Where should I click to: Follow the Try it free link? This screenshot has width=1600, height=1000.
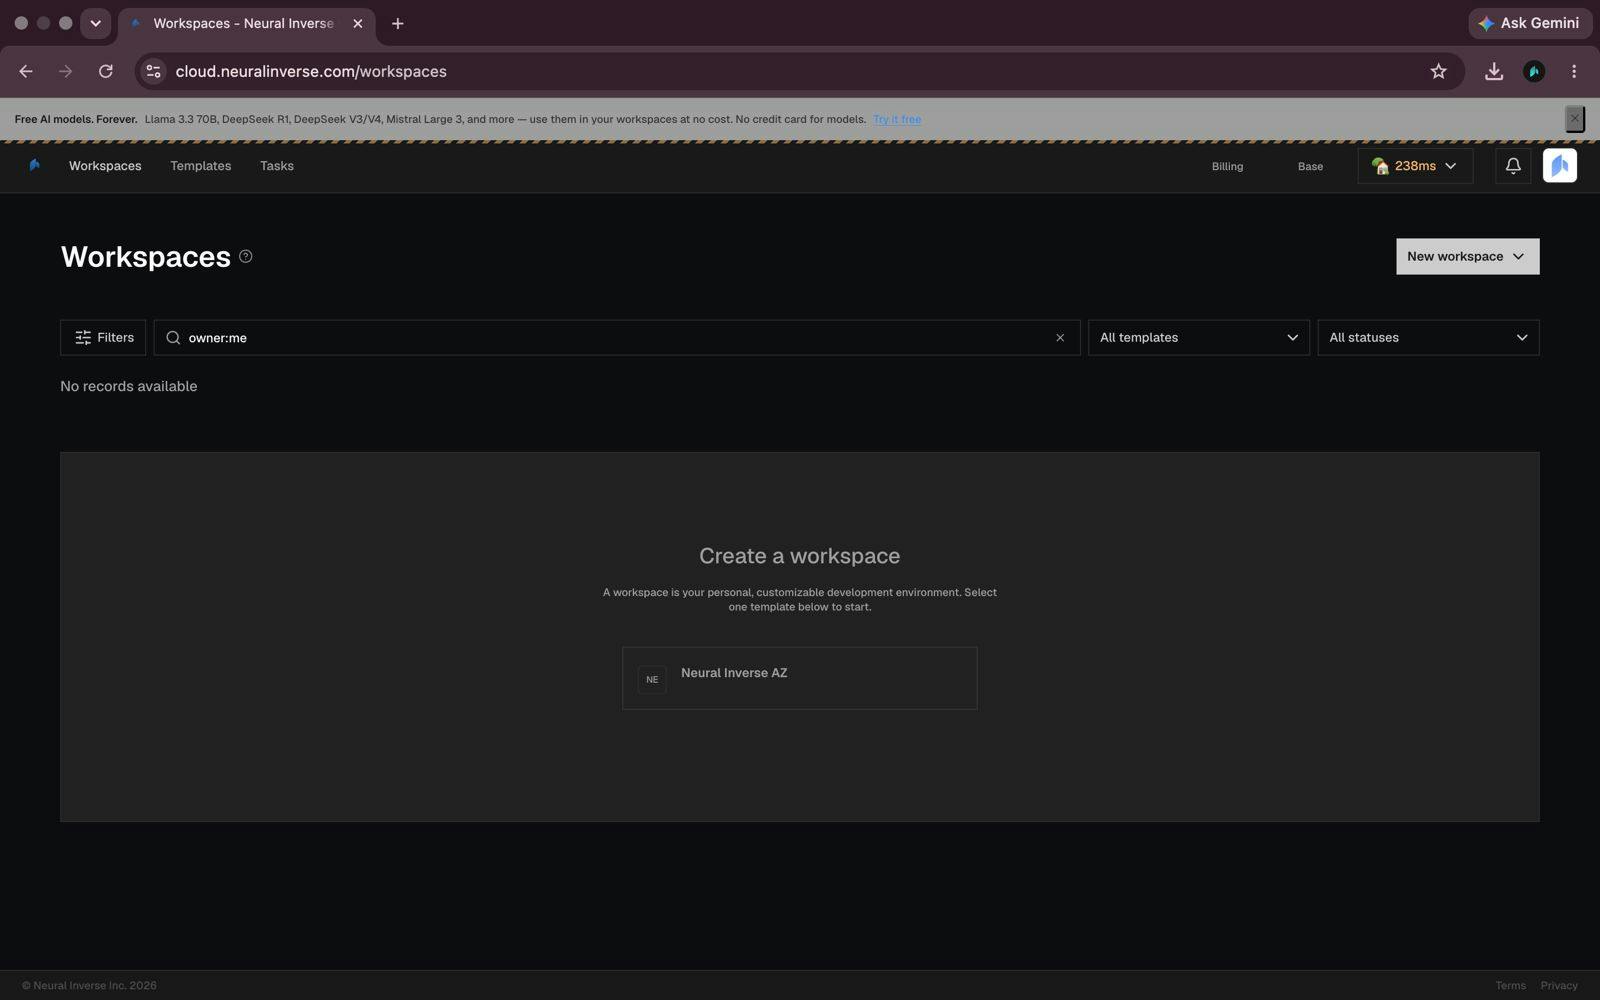[897, 119]
